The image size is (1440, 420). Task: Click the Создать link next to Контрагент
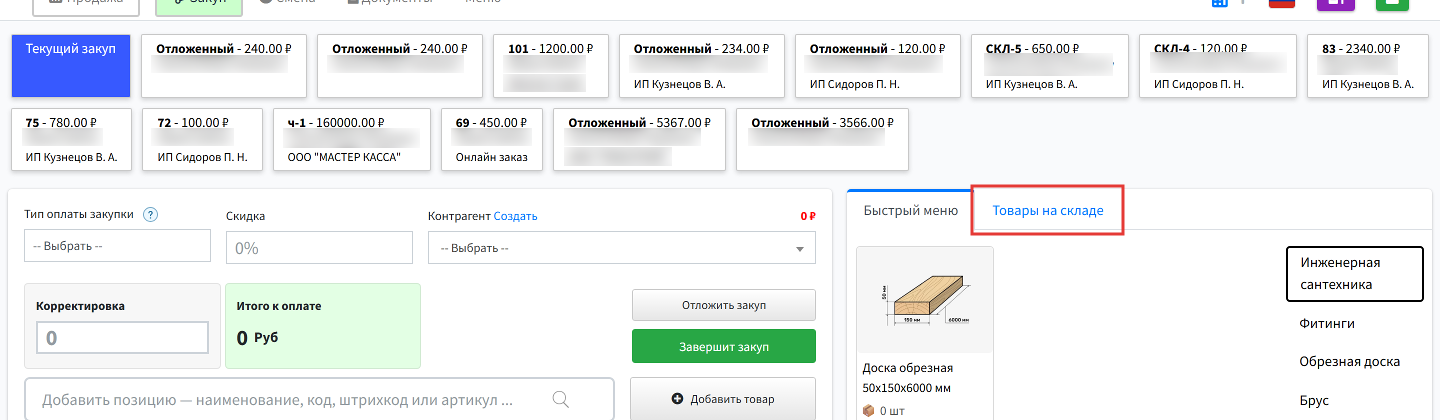516,216
